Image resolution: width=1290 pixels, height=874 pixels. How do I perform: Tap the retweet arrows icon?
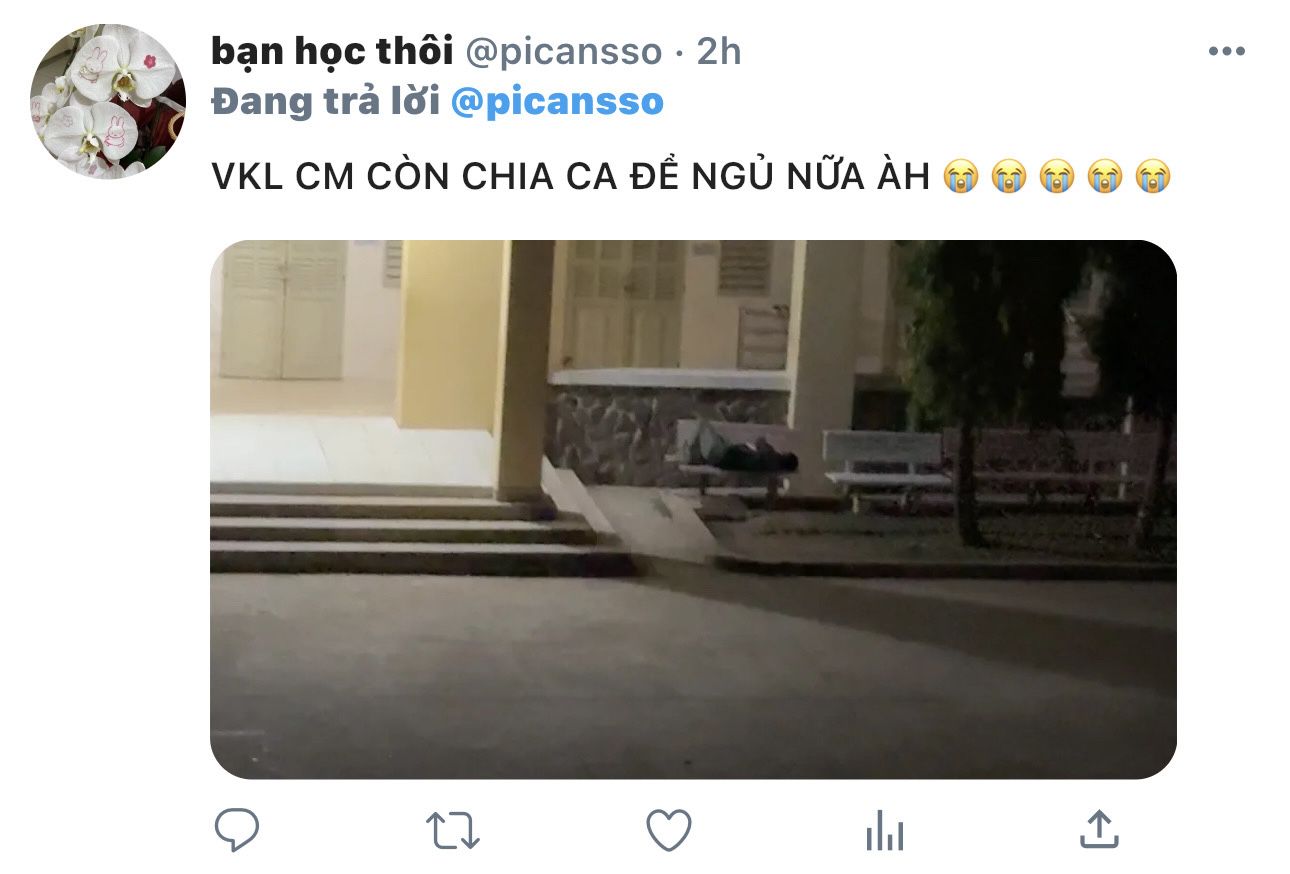pyautogui.click(x=453, y=830)
